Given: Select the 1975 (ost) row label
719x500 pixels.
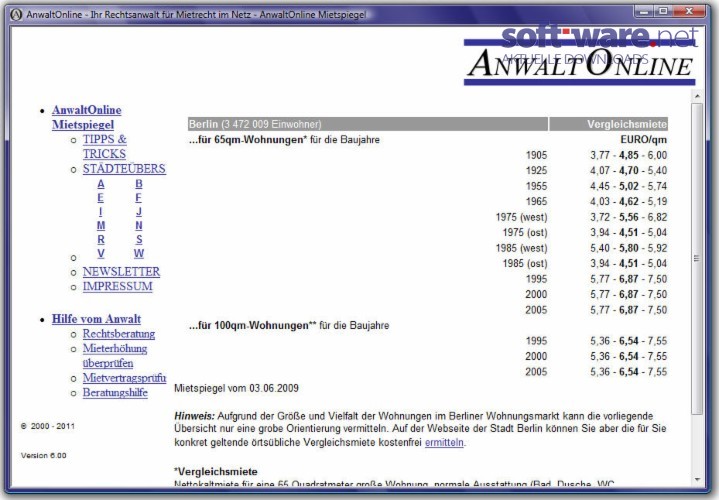Looking at the screenshot, I should 525,233.
